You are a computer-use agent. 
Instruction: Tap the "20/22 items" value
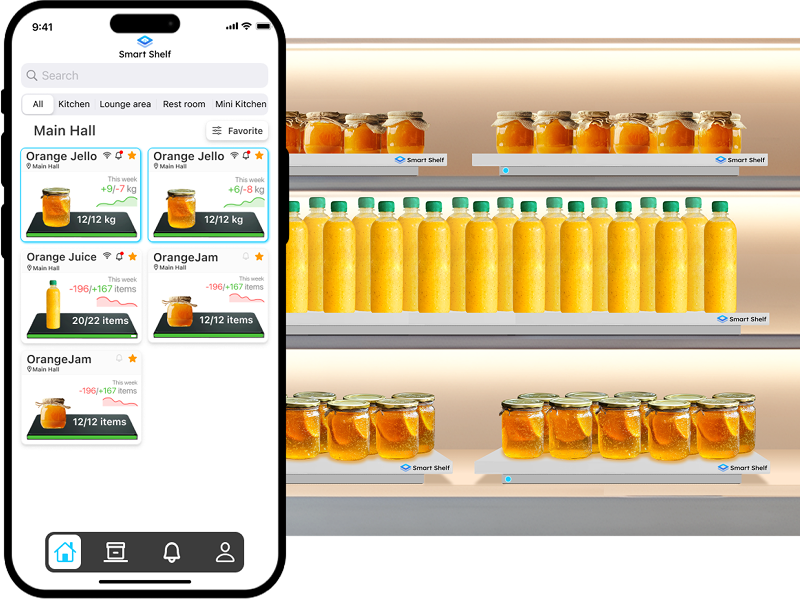click(x=100, y=320)
